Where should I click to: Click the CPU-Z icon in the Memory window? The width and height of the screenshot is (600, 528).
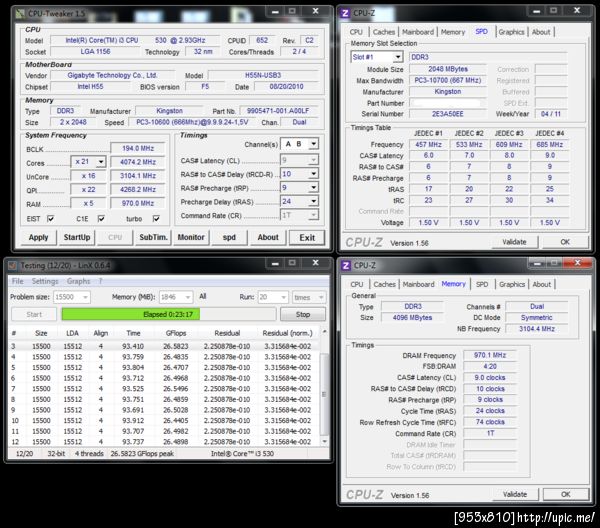(347, 265)
